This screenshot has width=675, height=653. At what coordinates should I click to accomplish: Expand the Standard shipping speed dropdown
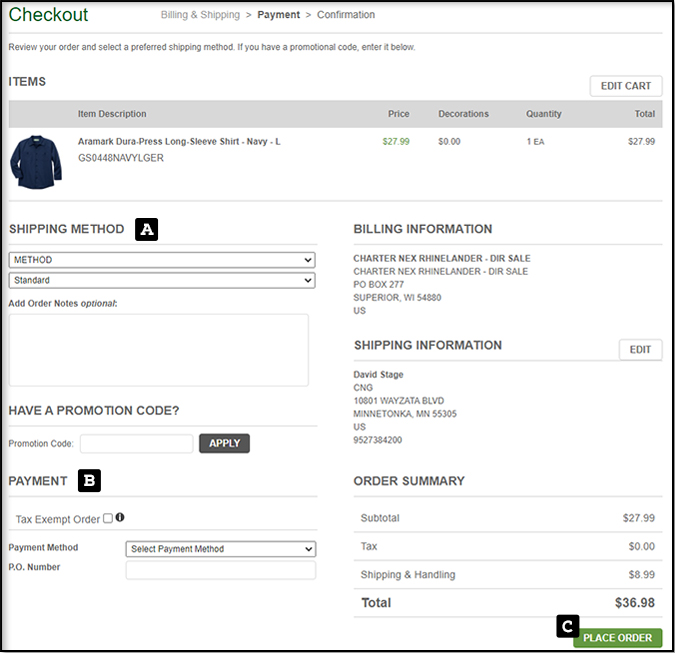click(161, 281)
